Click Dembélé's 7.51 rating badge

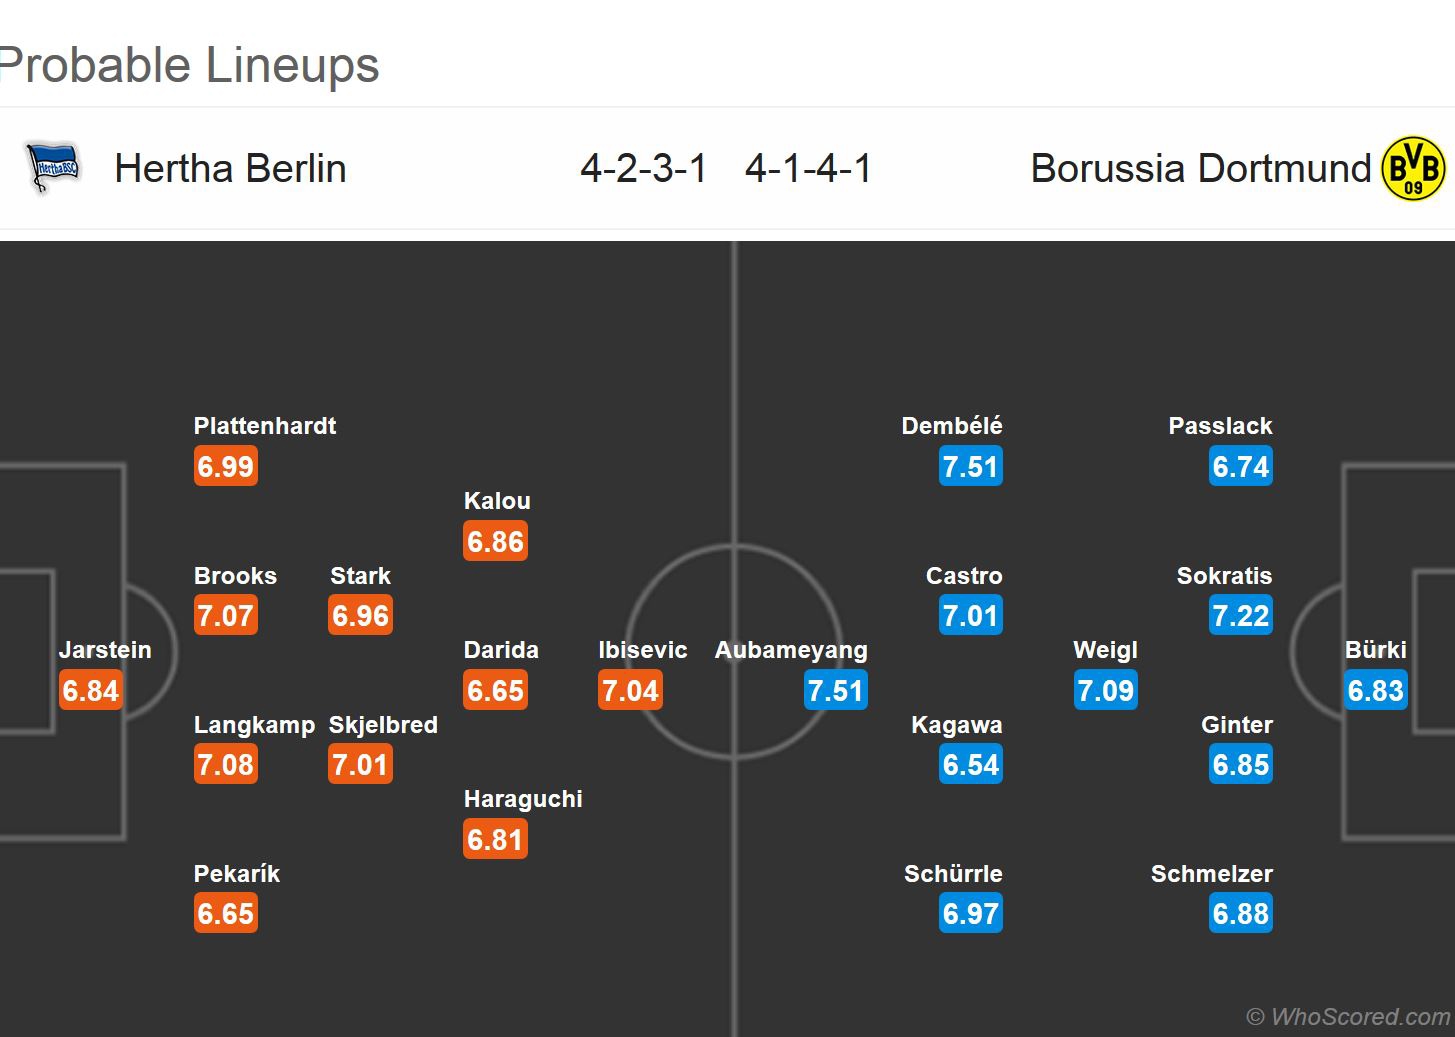pyautogui.click(x=970, y=467)
